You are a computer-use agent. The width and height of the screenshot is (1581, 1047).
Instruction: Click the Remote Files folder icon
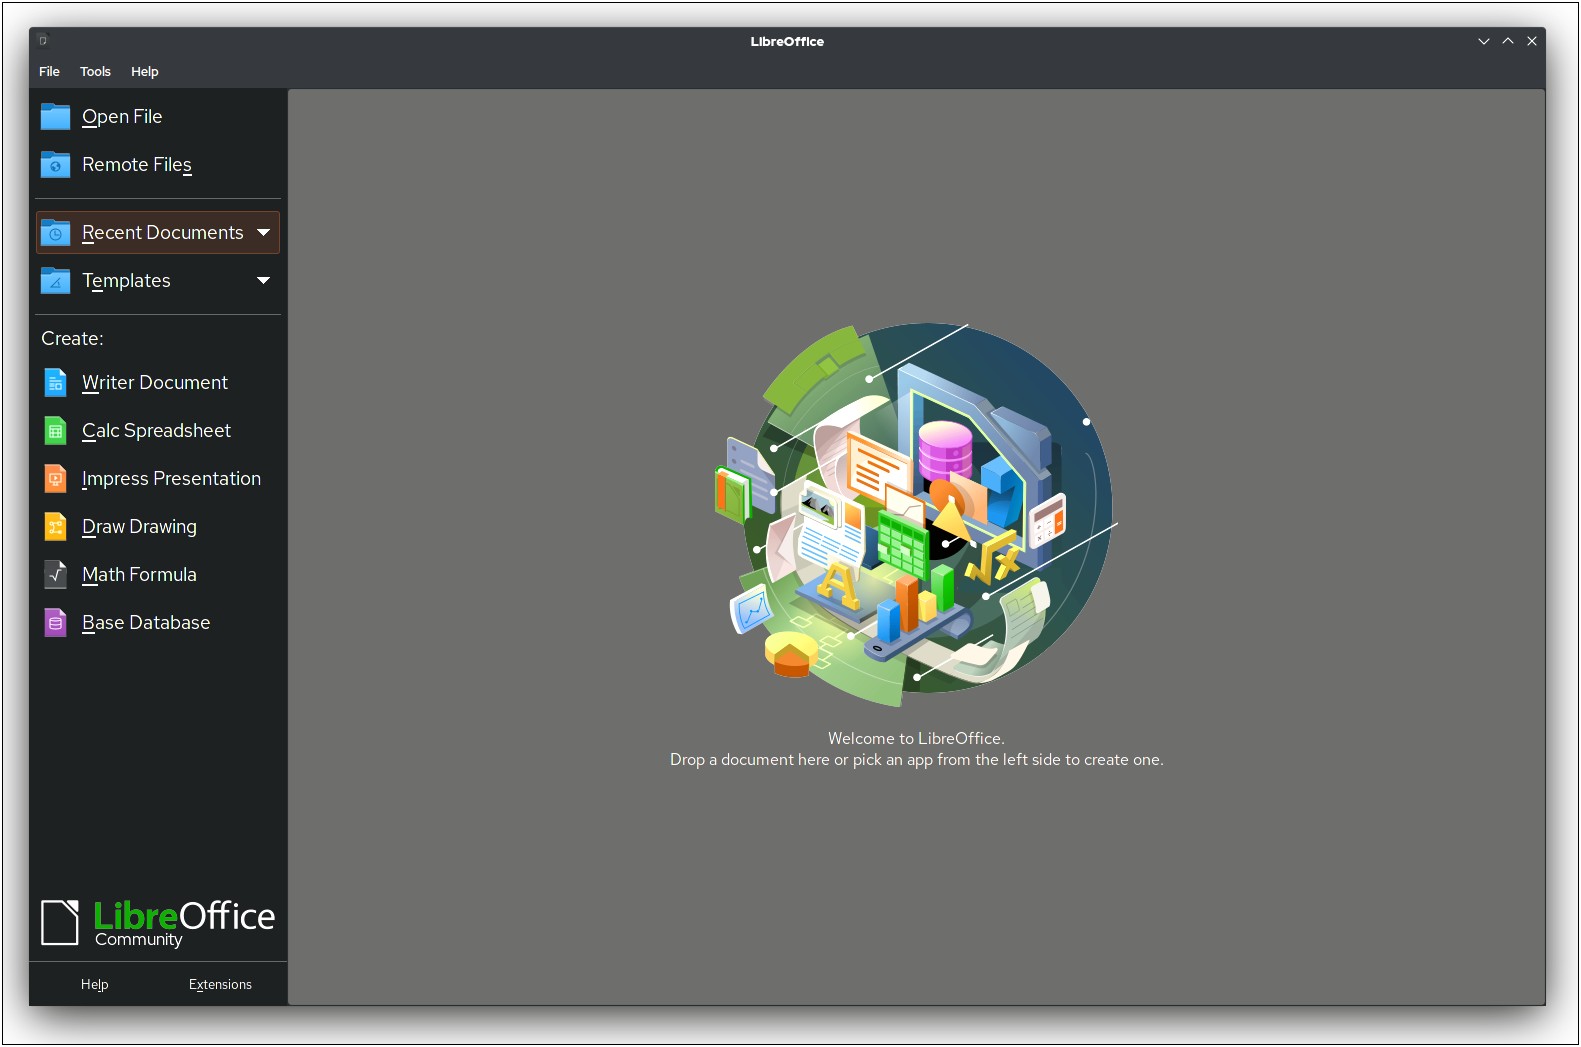point(55,165)
